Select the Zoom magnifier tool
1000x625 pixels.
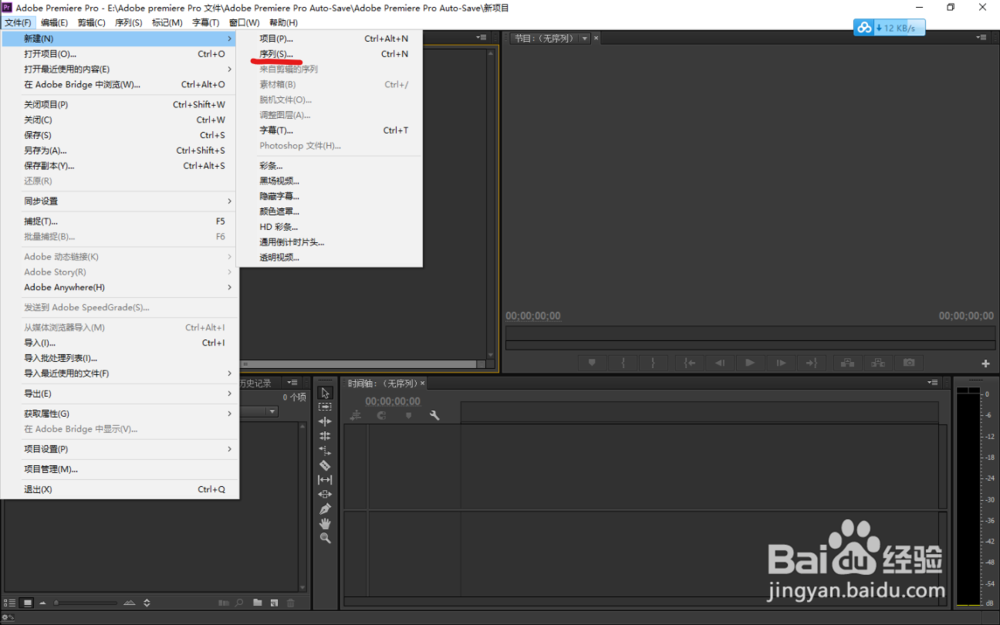(325, 538)
